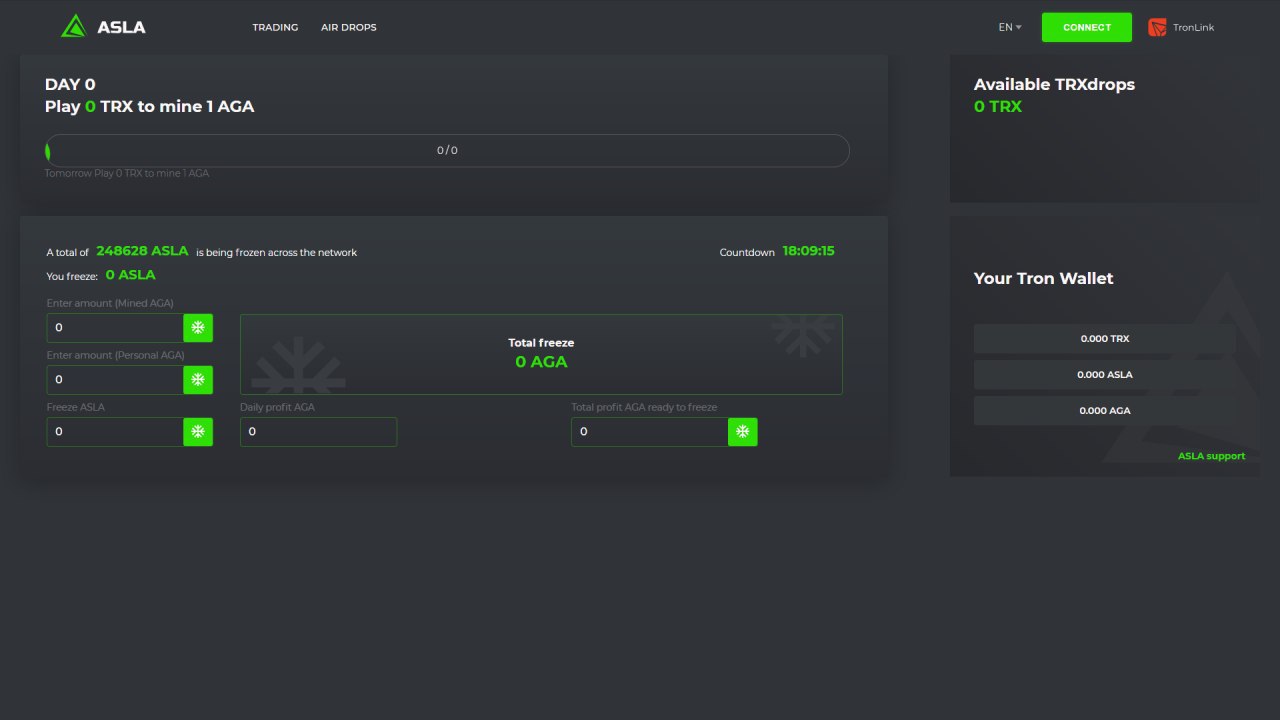Click the Available TRXdrops heading
The width and height of the screenshot is (1280, 720).
coord(1054,84)
